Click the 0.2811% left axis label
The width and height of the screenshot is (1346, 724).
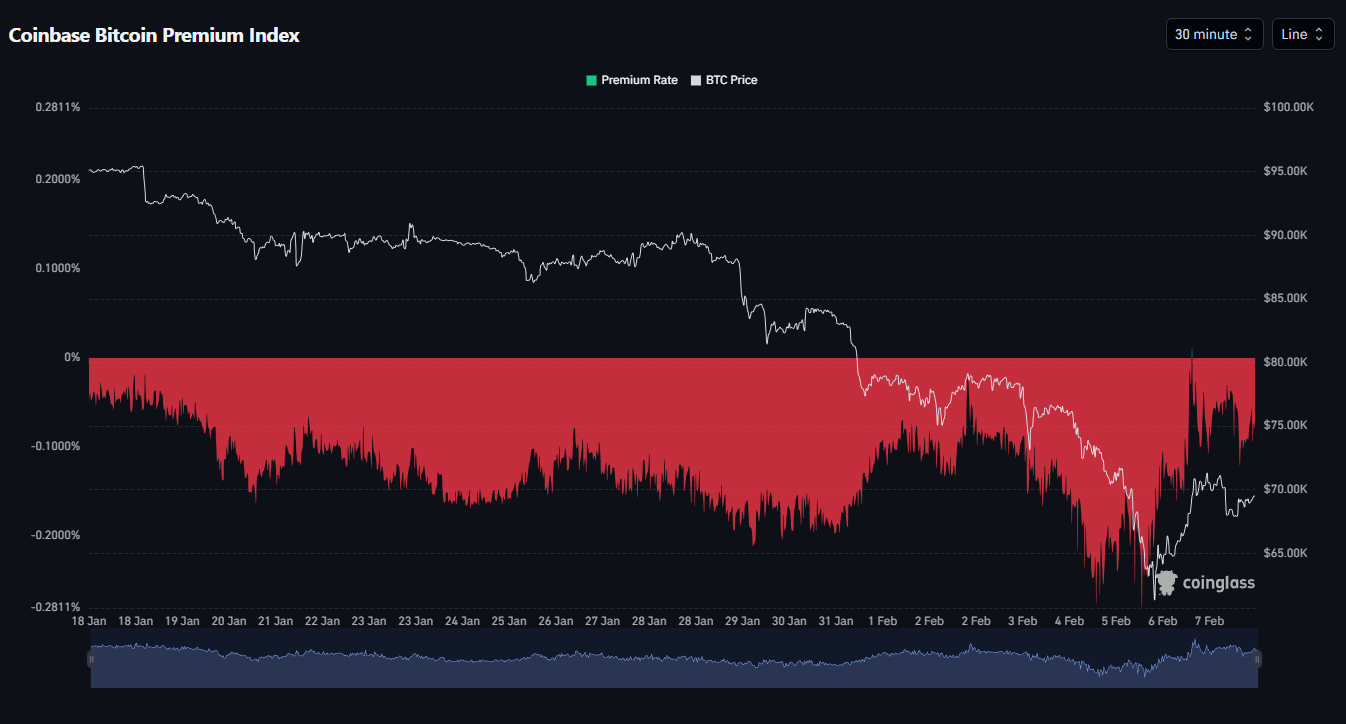coord(57,107)
